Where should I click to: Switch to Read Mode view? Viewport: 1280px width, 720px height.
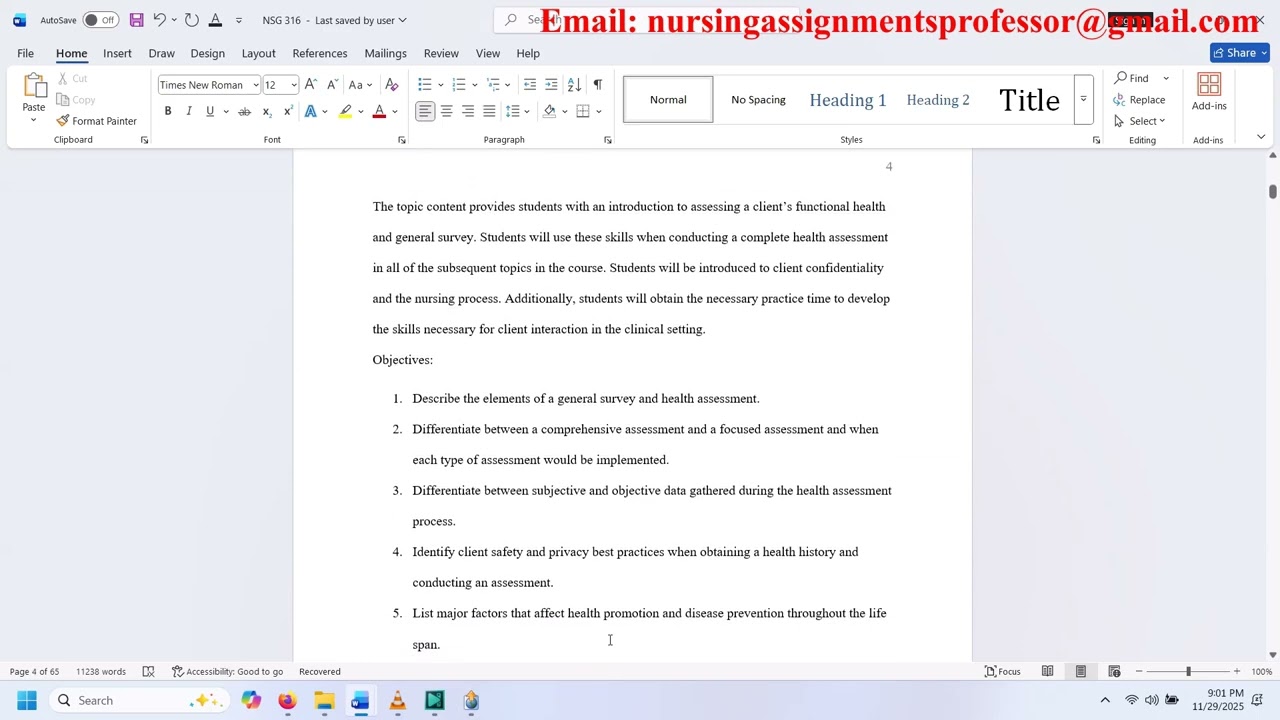1047,672
